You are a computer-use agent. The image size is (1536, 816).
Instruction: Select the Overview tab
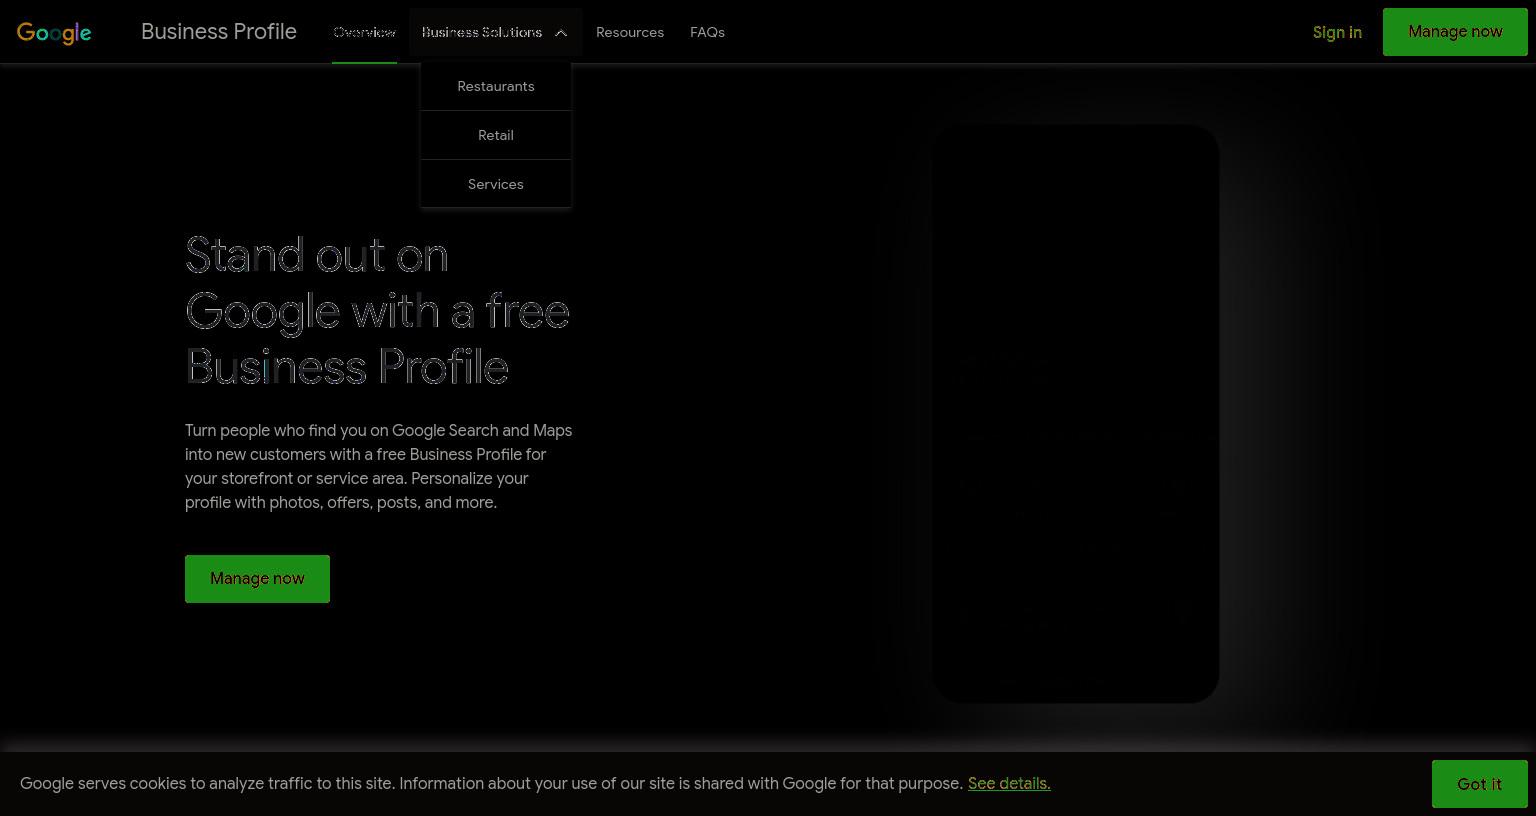(364, 32)
